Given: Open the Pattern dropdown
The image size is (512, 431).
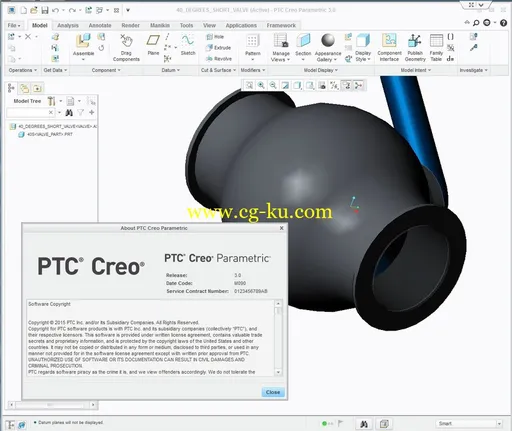Looking at the screenshot, I should 253,60.
